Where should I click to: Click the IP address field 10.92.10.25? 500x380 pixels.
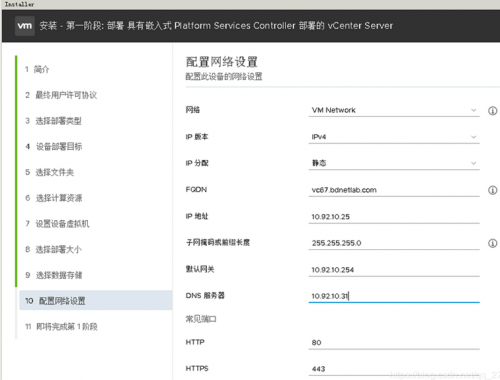394,217
